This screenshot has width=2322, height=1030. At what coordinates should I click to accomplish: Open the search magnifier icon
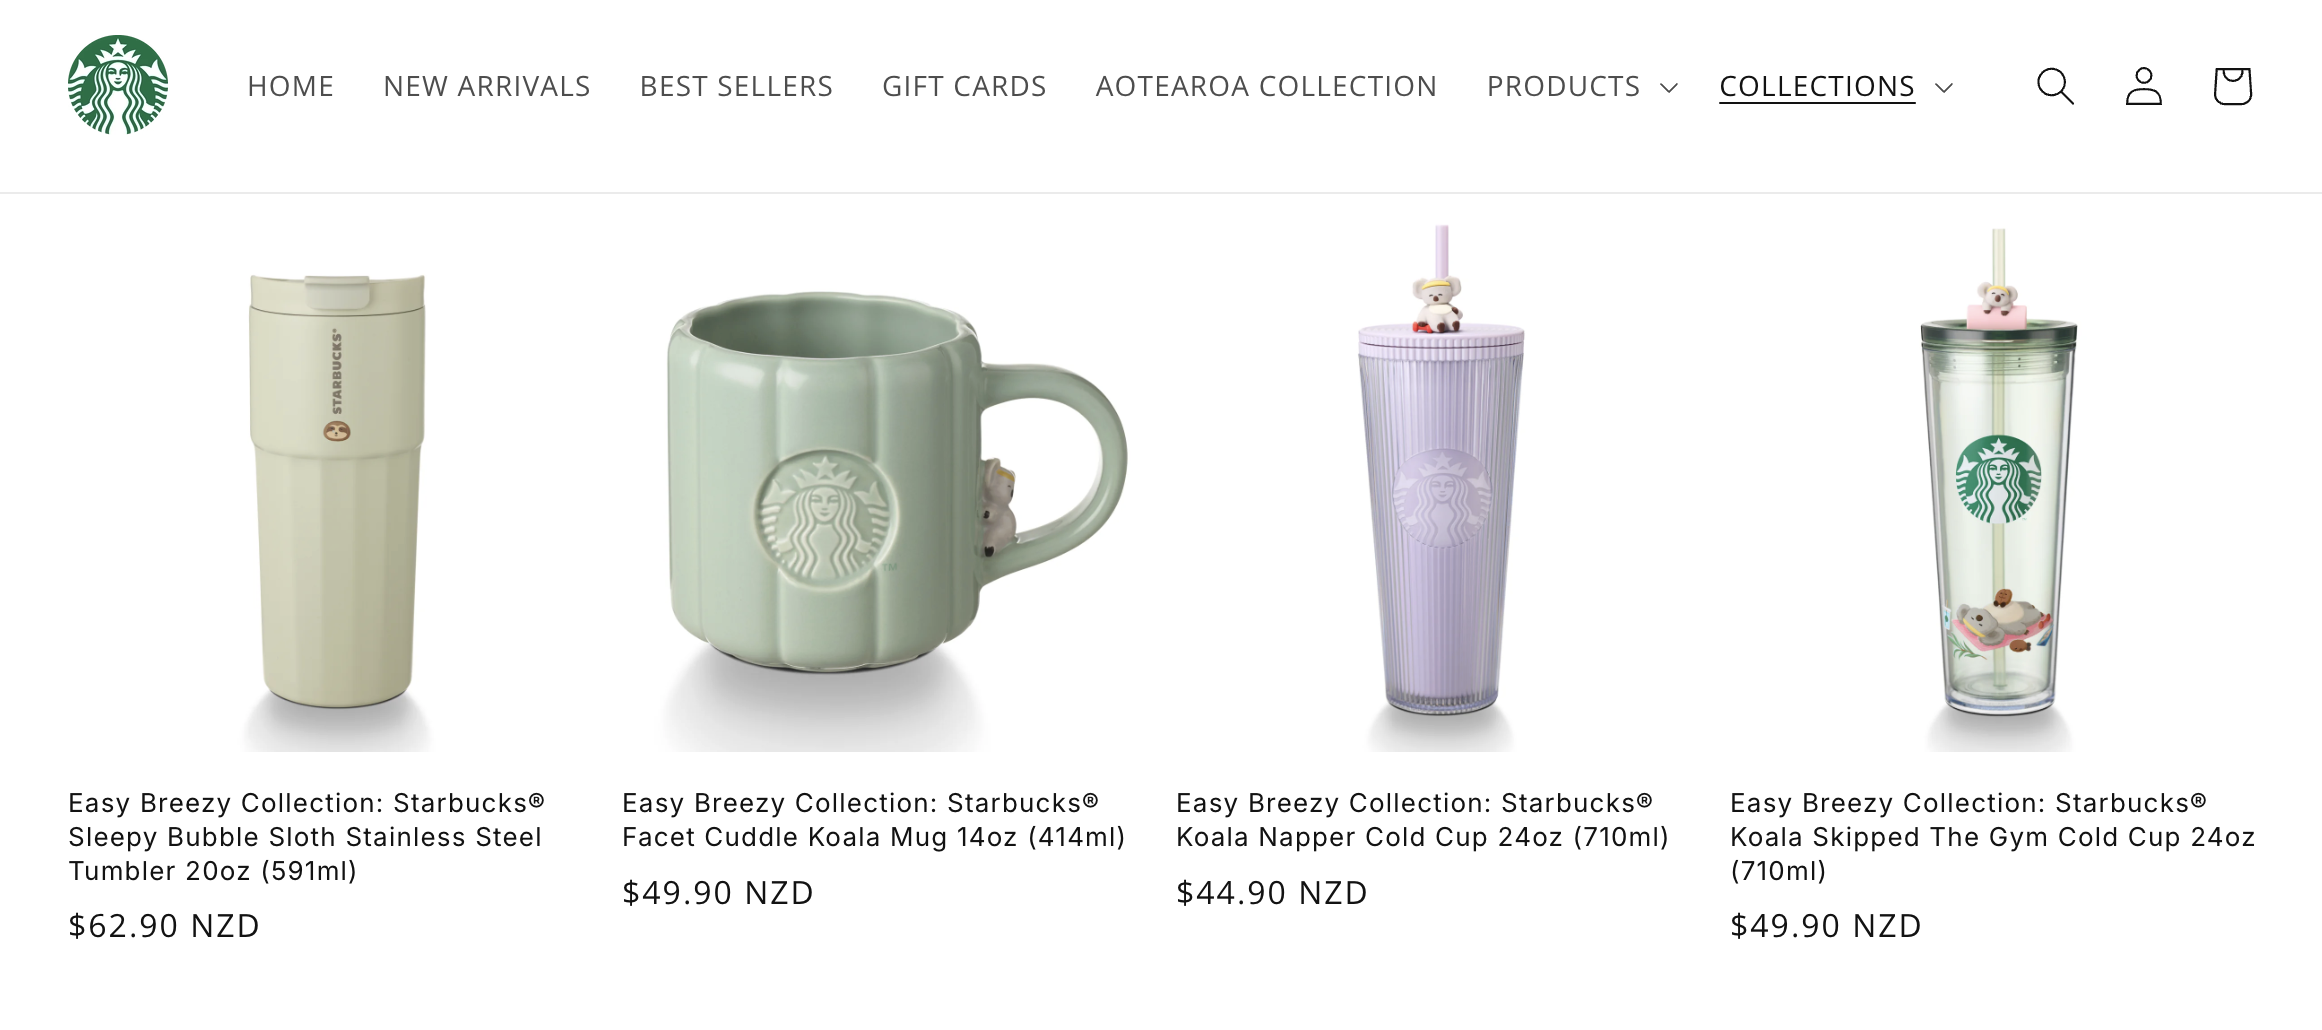click(2055, 86)
